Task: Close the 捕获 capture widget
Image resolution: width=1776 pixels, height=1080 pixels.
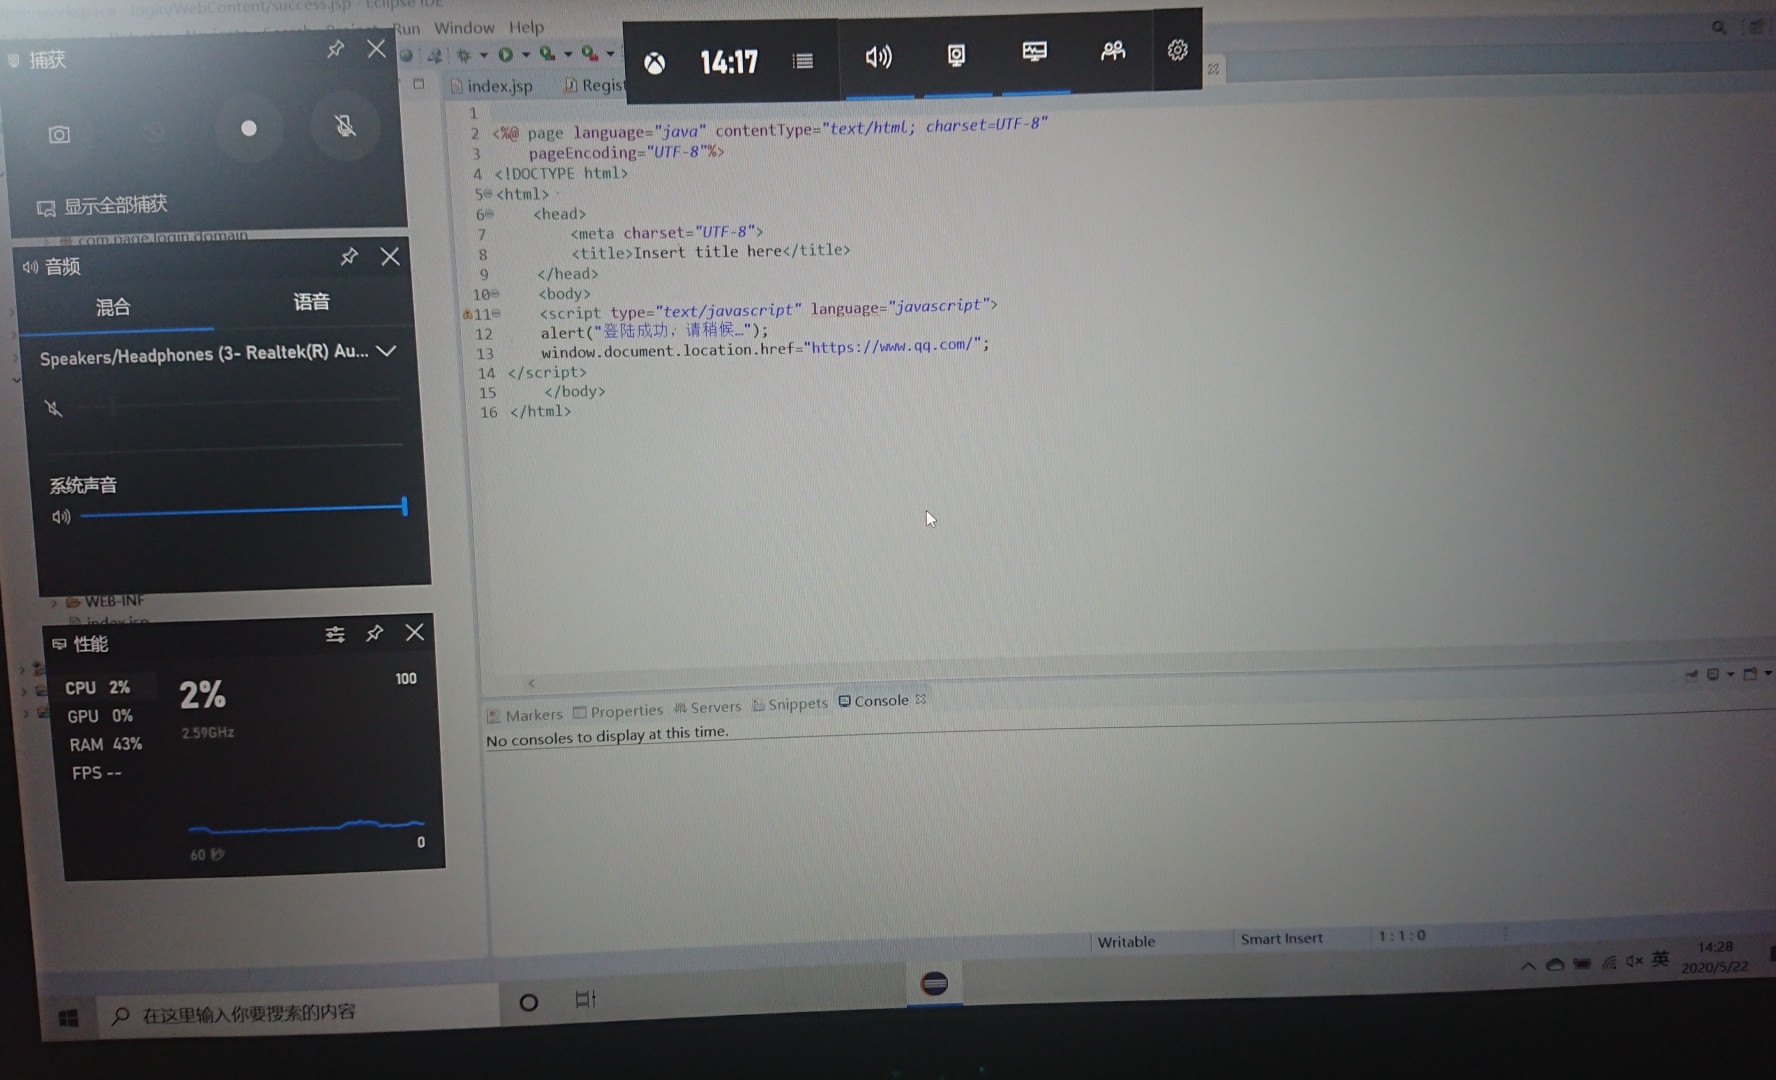Action: 376,48
